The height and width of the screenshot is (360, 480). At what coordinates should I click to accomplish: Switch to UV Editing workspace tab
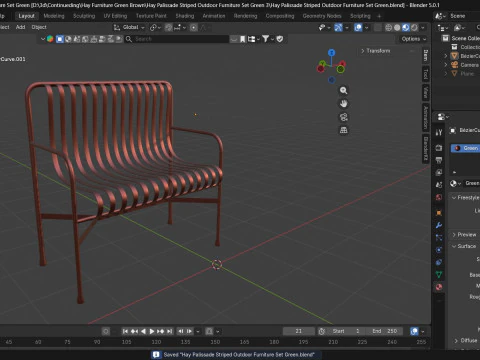coord(115,16)
